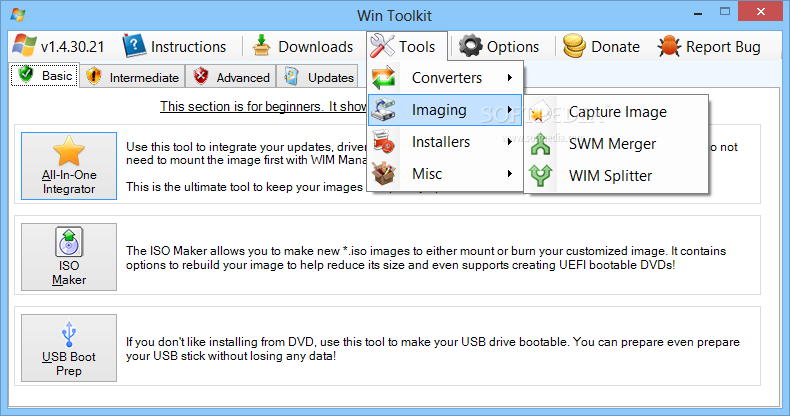
Task: Switch to the Updates tab
Action: pos(317,77)
